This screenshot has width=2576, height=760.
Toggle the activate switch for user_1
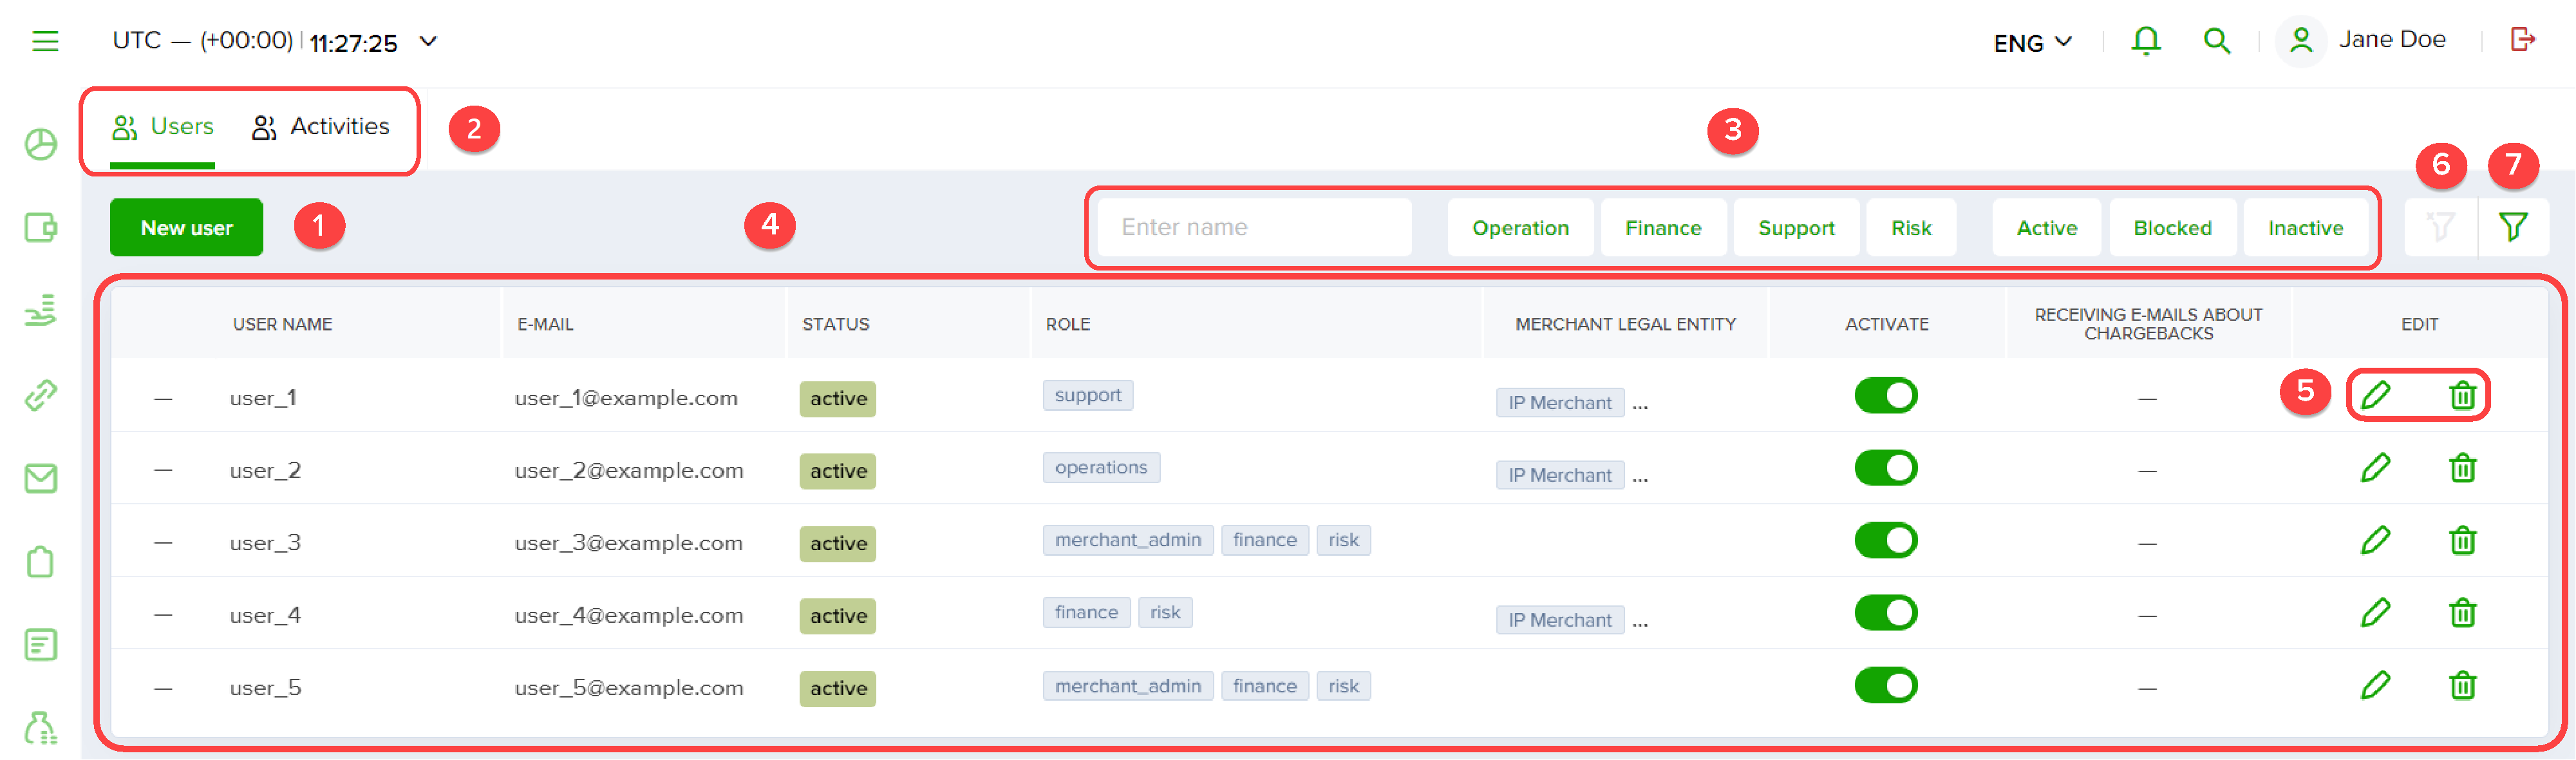coord(1885,396)
